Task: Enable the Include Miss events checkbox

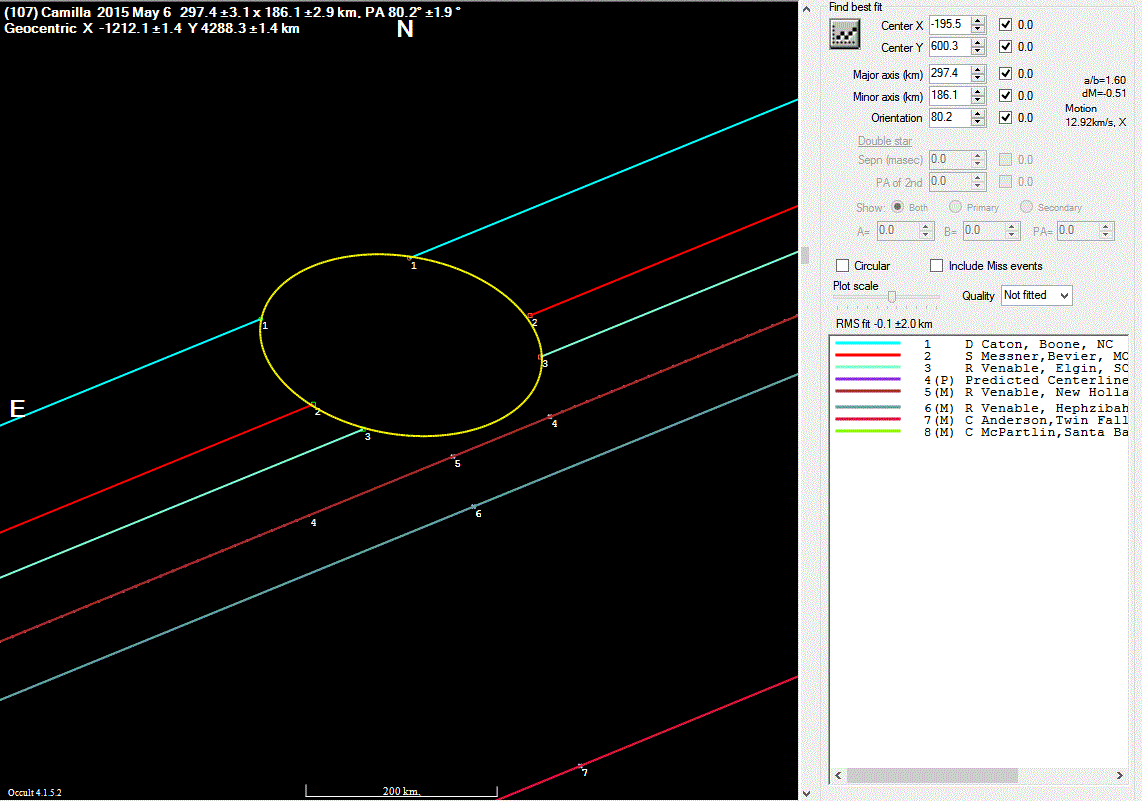Action: pyautogui.click(x=937, y=266)
